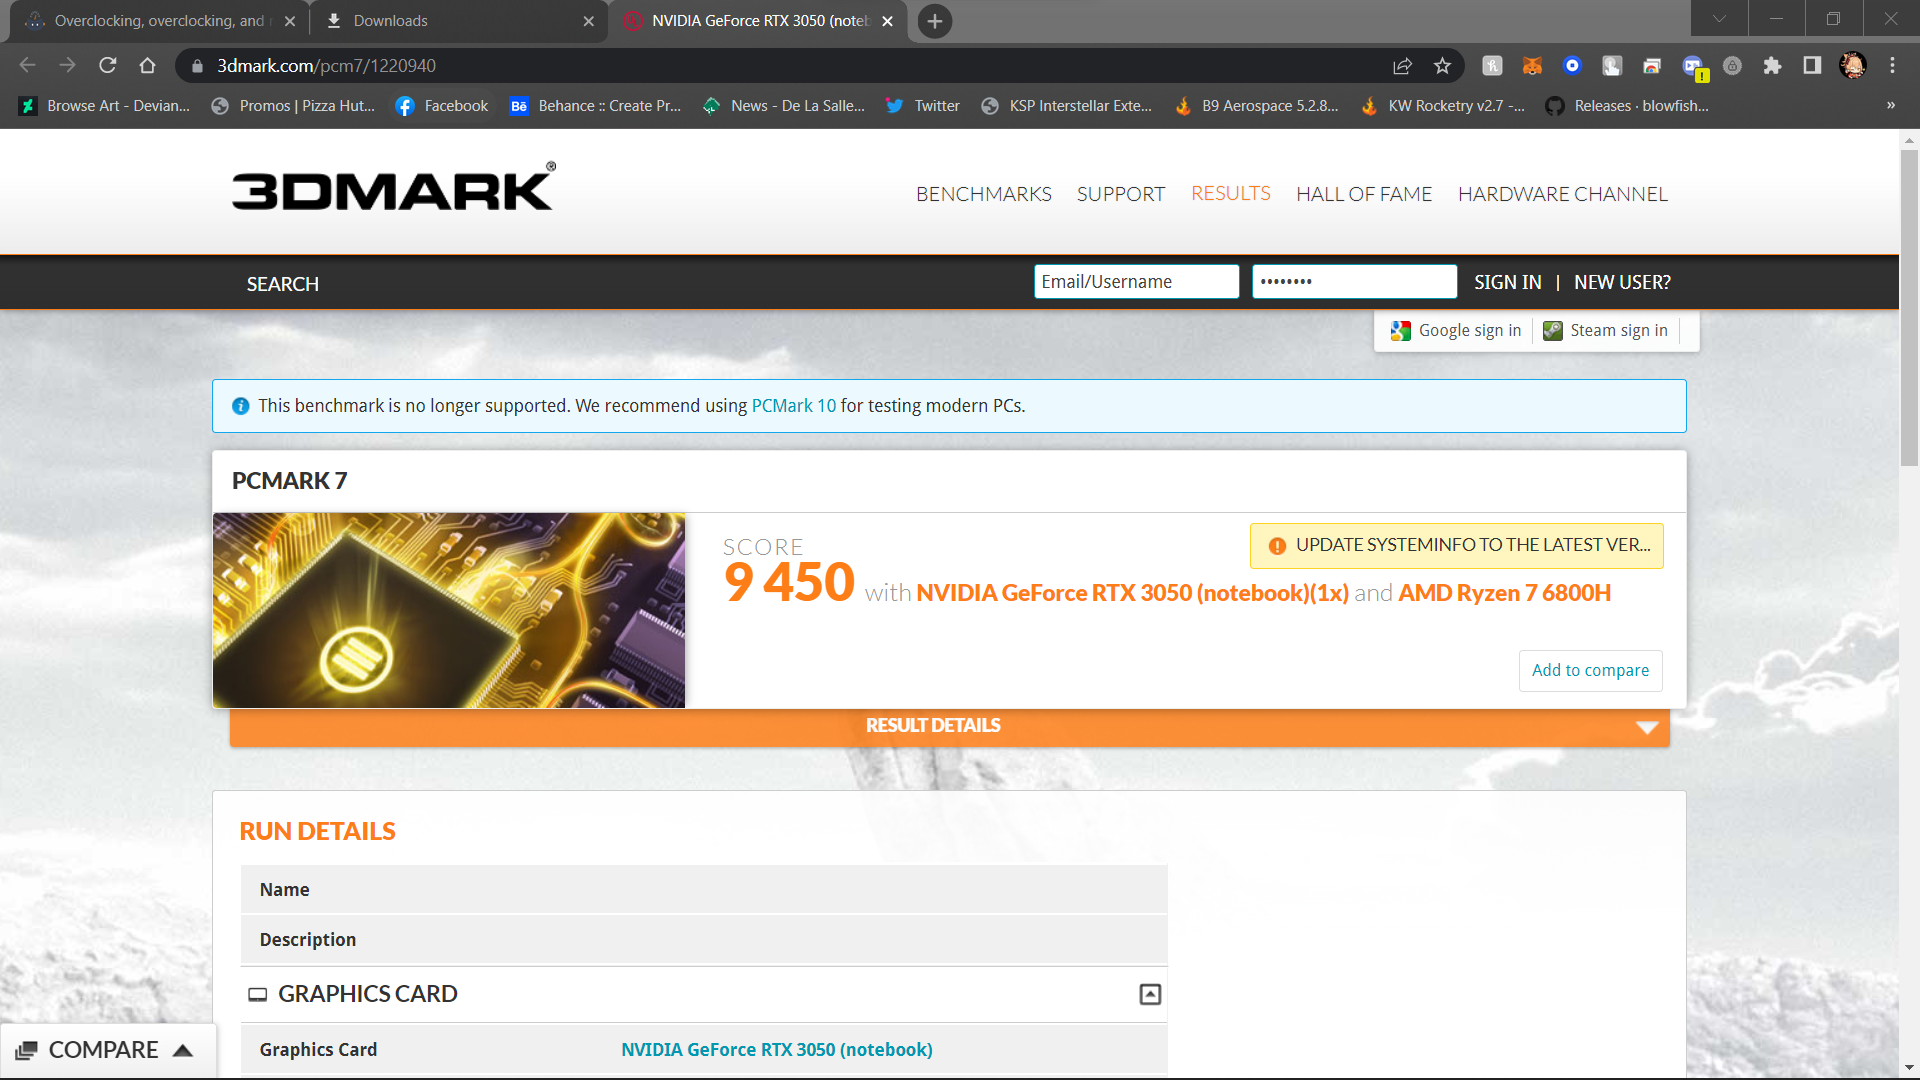Open Browse Art DeviantArt bookmark
This screenshot has width=1920, height=1080.
pyautogui.click(x=105, y=106)
